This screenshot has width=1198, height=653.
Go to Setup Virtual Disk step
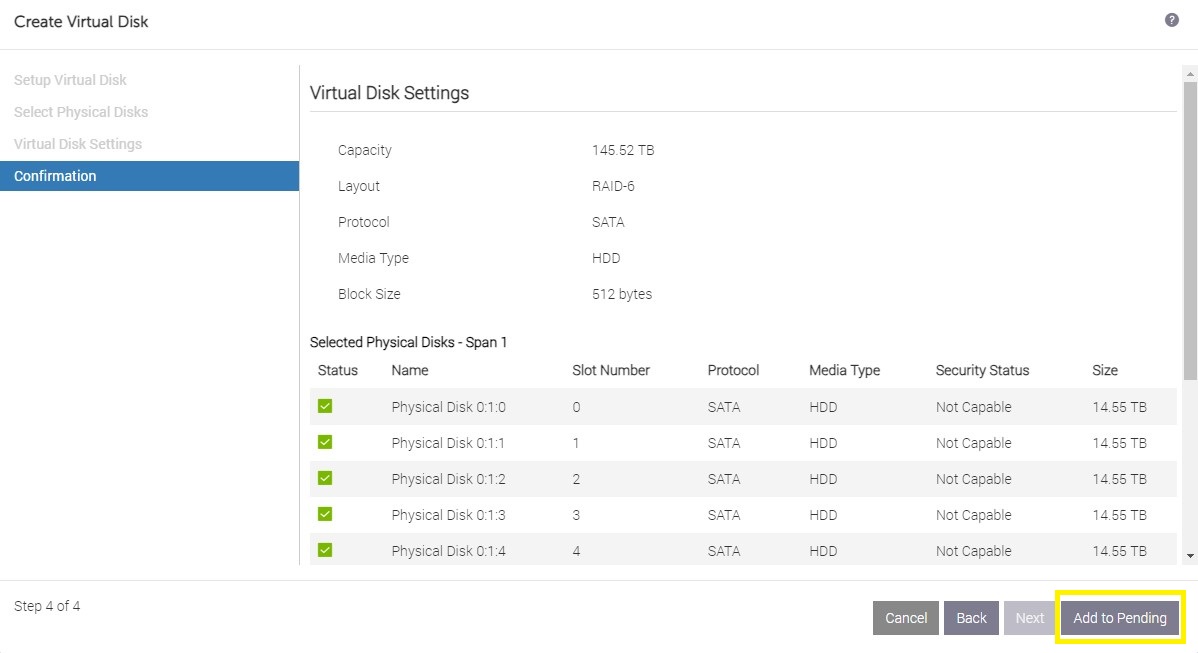click(70, 80)
